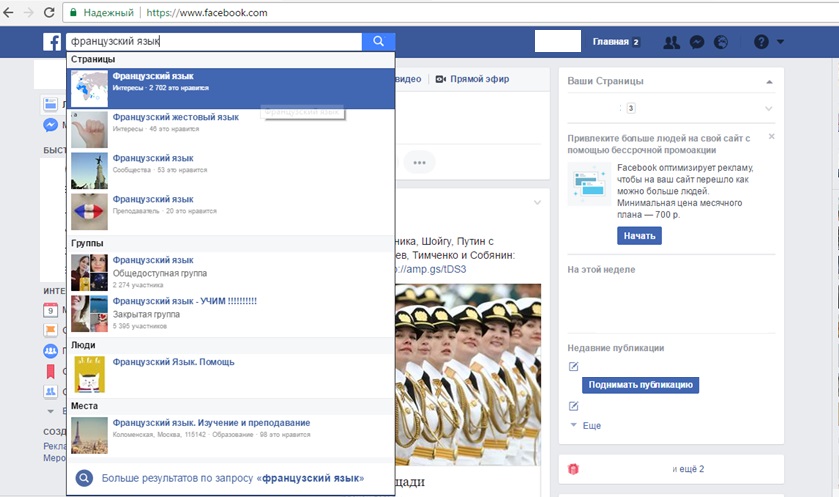The image size is (839, 497).
Task: Click the Ваши Страницы heading
Action: click(605, 81)
